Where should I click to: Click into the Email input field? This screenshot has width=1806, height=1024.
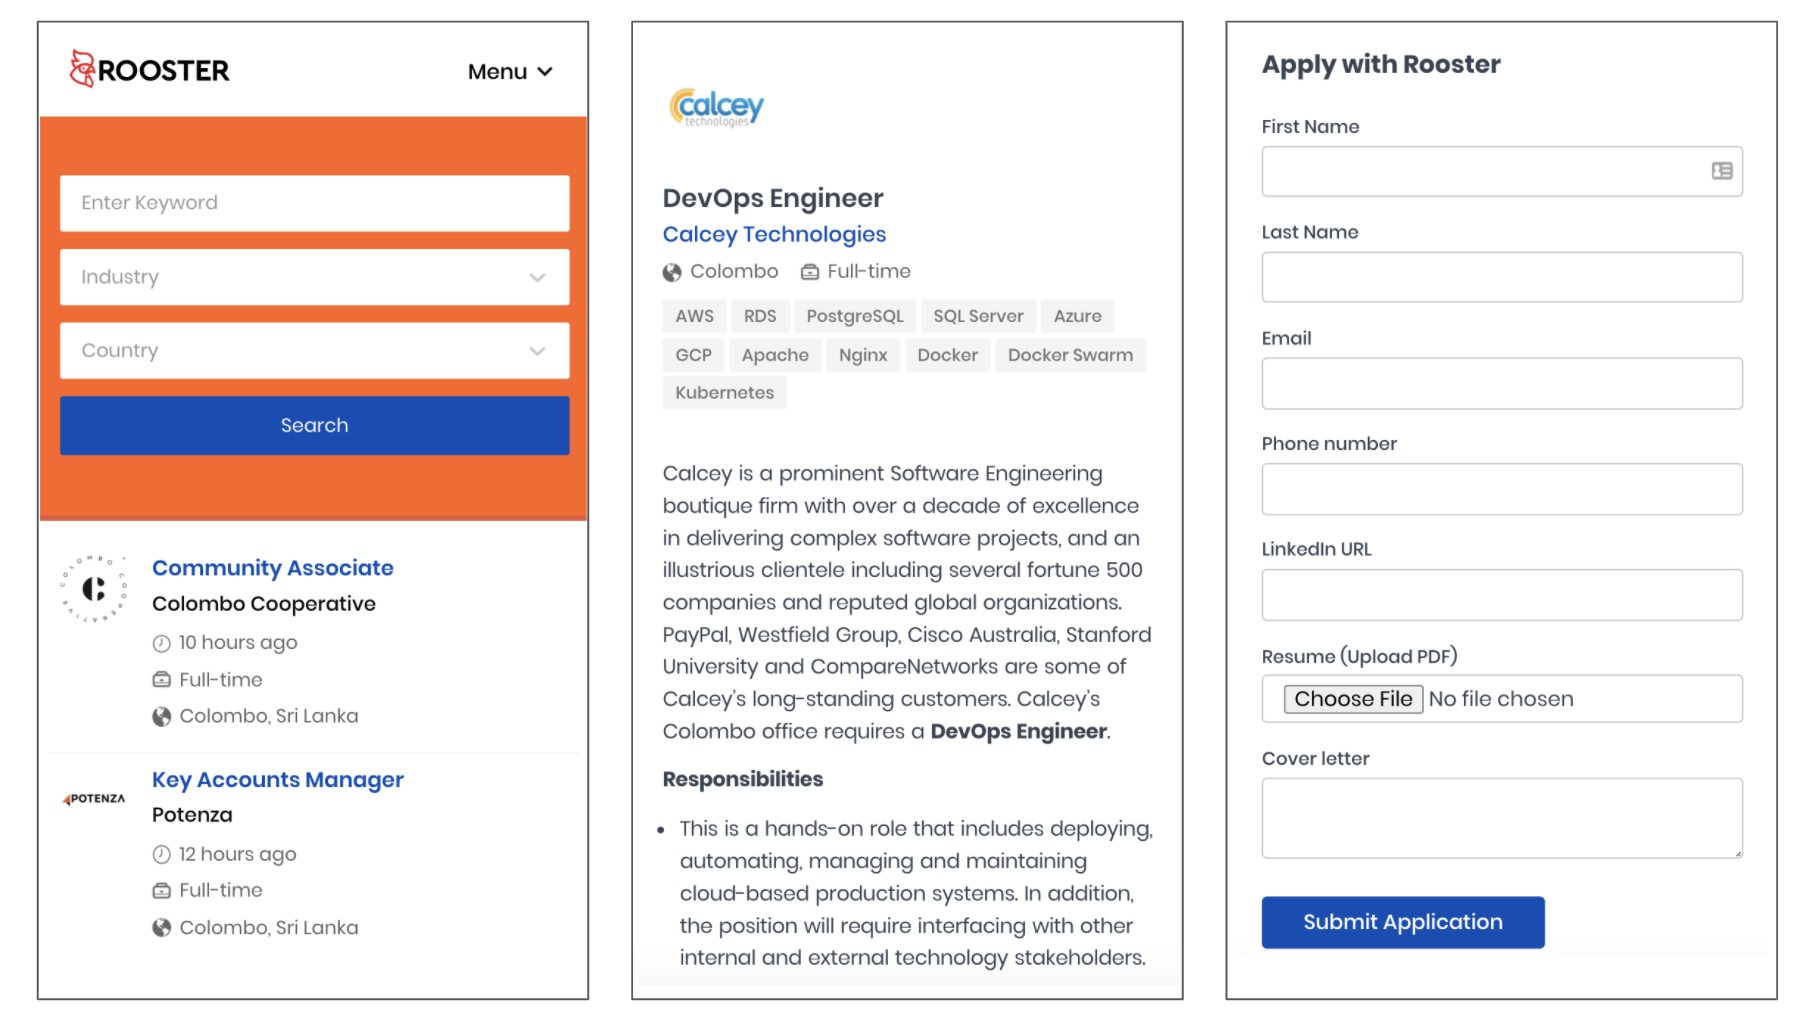[1501, 384]
